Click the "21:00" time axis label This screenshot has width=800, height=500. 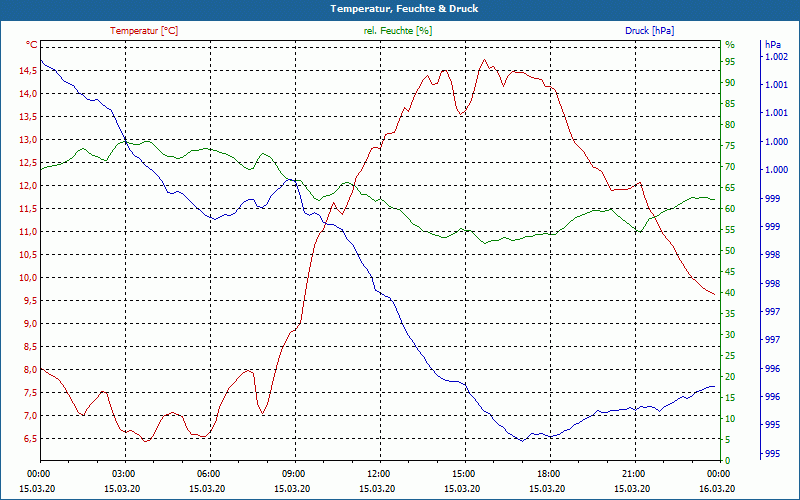(x=633, y=473)
